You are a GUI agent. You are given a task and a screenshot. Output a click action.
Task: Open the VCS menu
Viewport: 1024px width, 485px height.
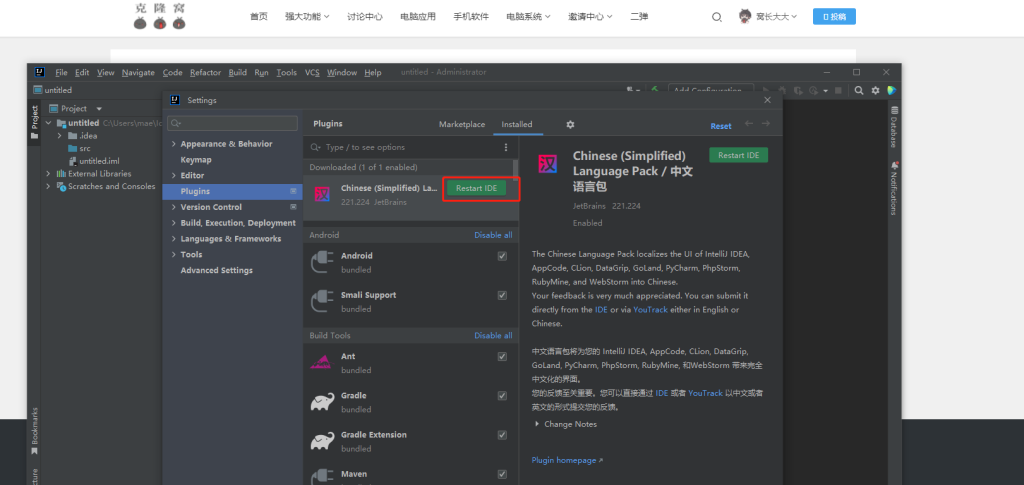coord(312,72)
